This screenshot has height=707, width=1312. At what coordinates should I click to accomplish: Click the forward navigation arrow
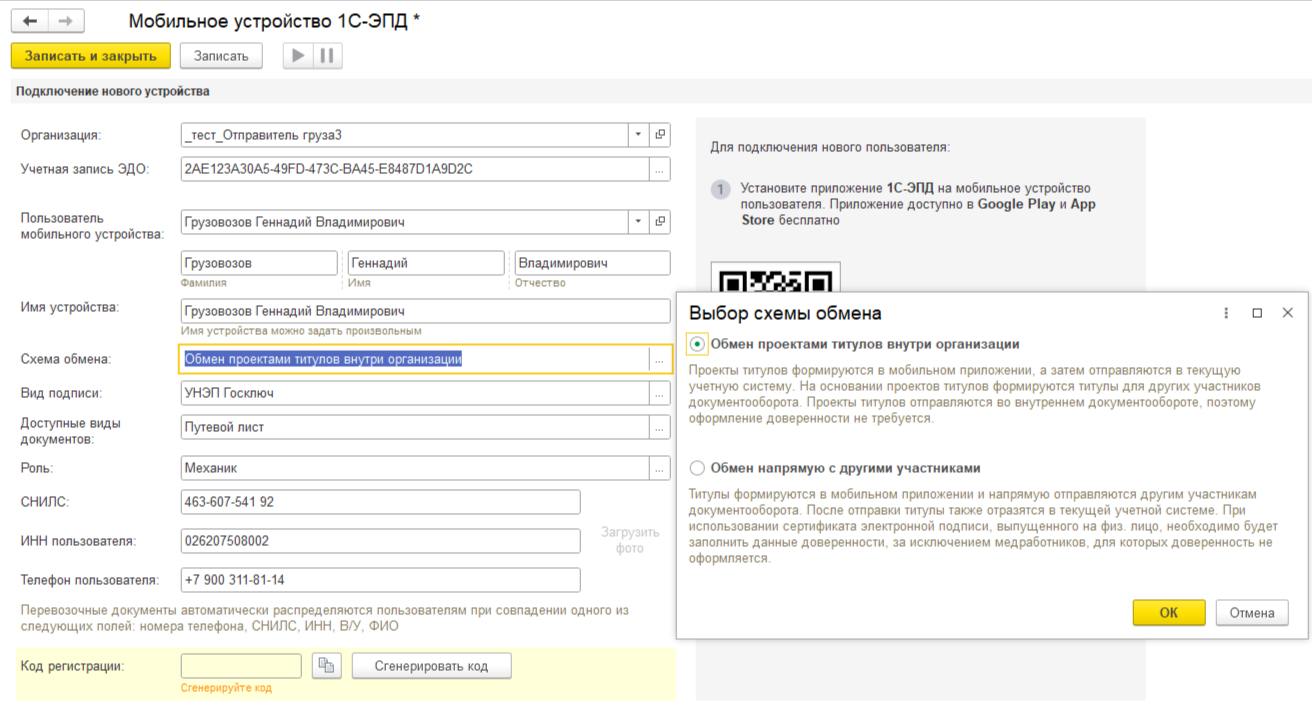tap(66, 21)
